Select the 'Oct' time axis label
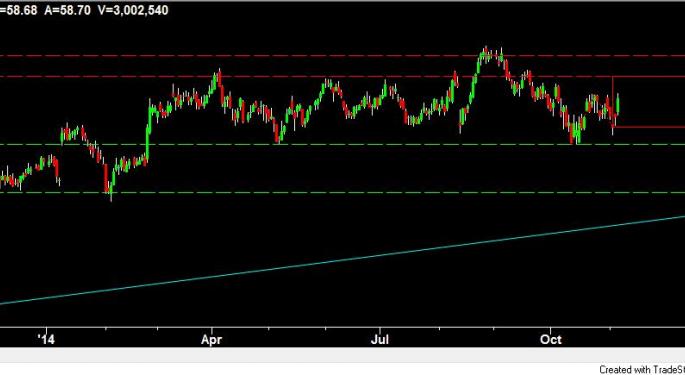This screenshot has height=375, width=685. pos(550,339)
